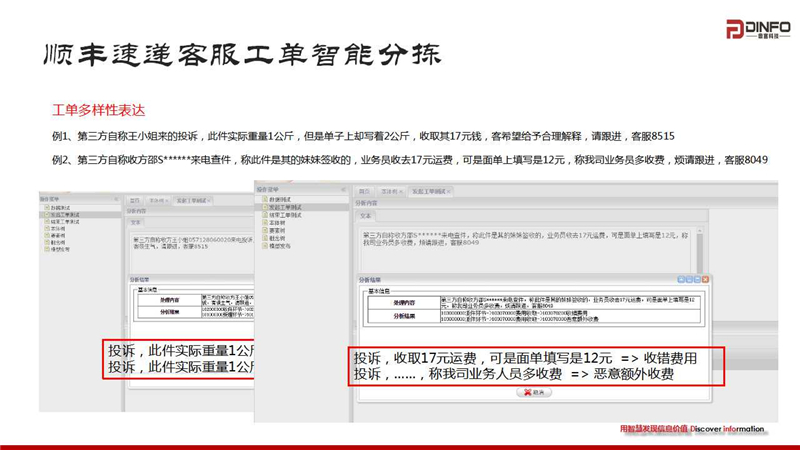Click the document icon beside 模型发布 in right screenshot's tree

click(x=266, y=246)
